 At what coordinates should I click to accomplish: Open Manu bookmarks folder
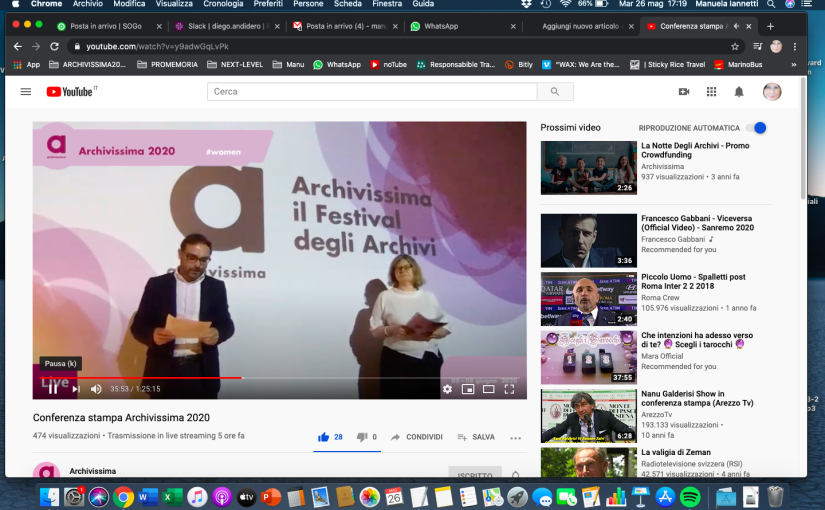[x=288, y=65]
